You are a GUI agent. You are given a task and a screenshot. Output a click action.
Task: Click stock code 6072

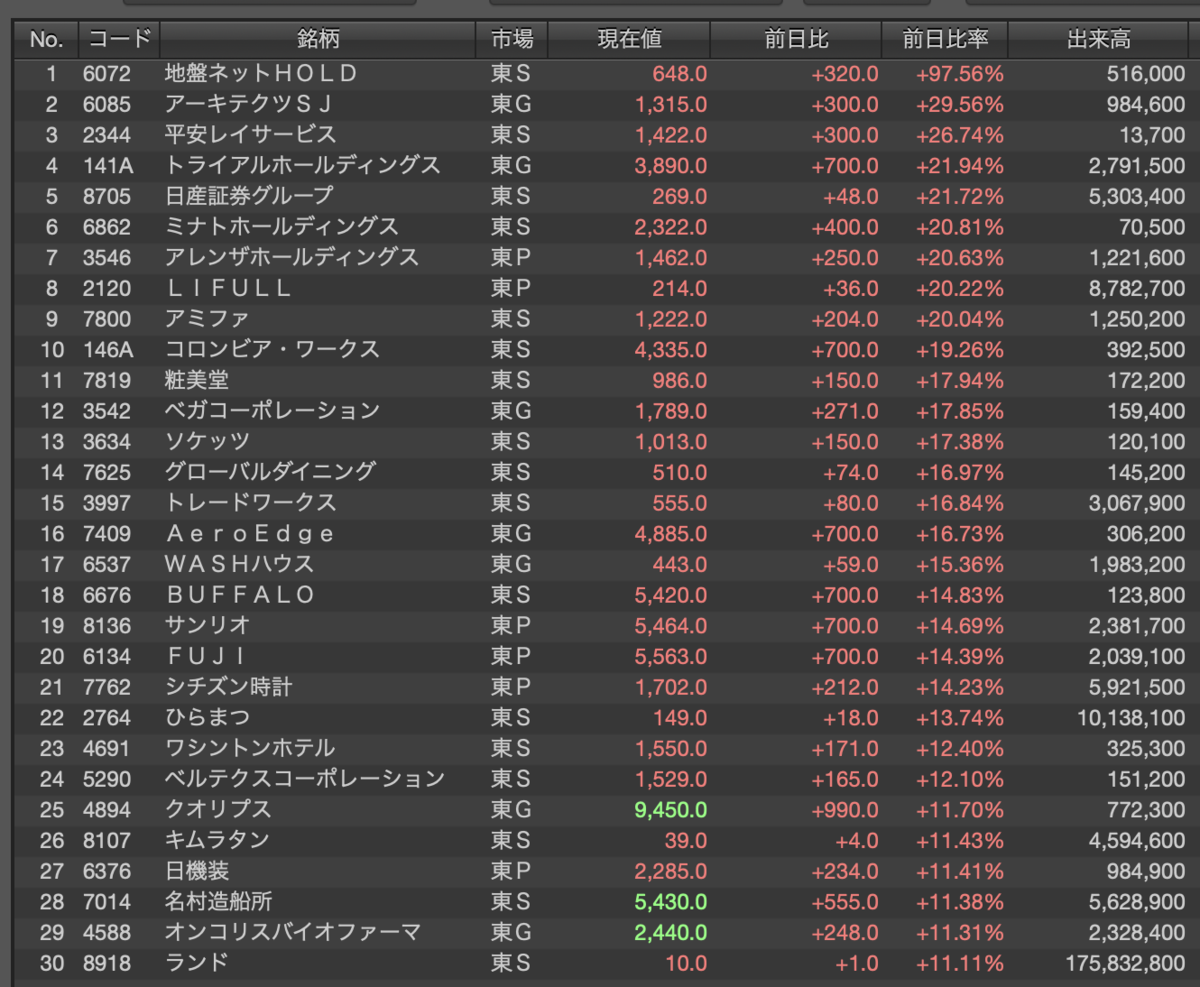click(x=106, y=74)
